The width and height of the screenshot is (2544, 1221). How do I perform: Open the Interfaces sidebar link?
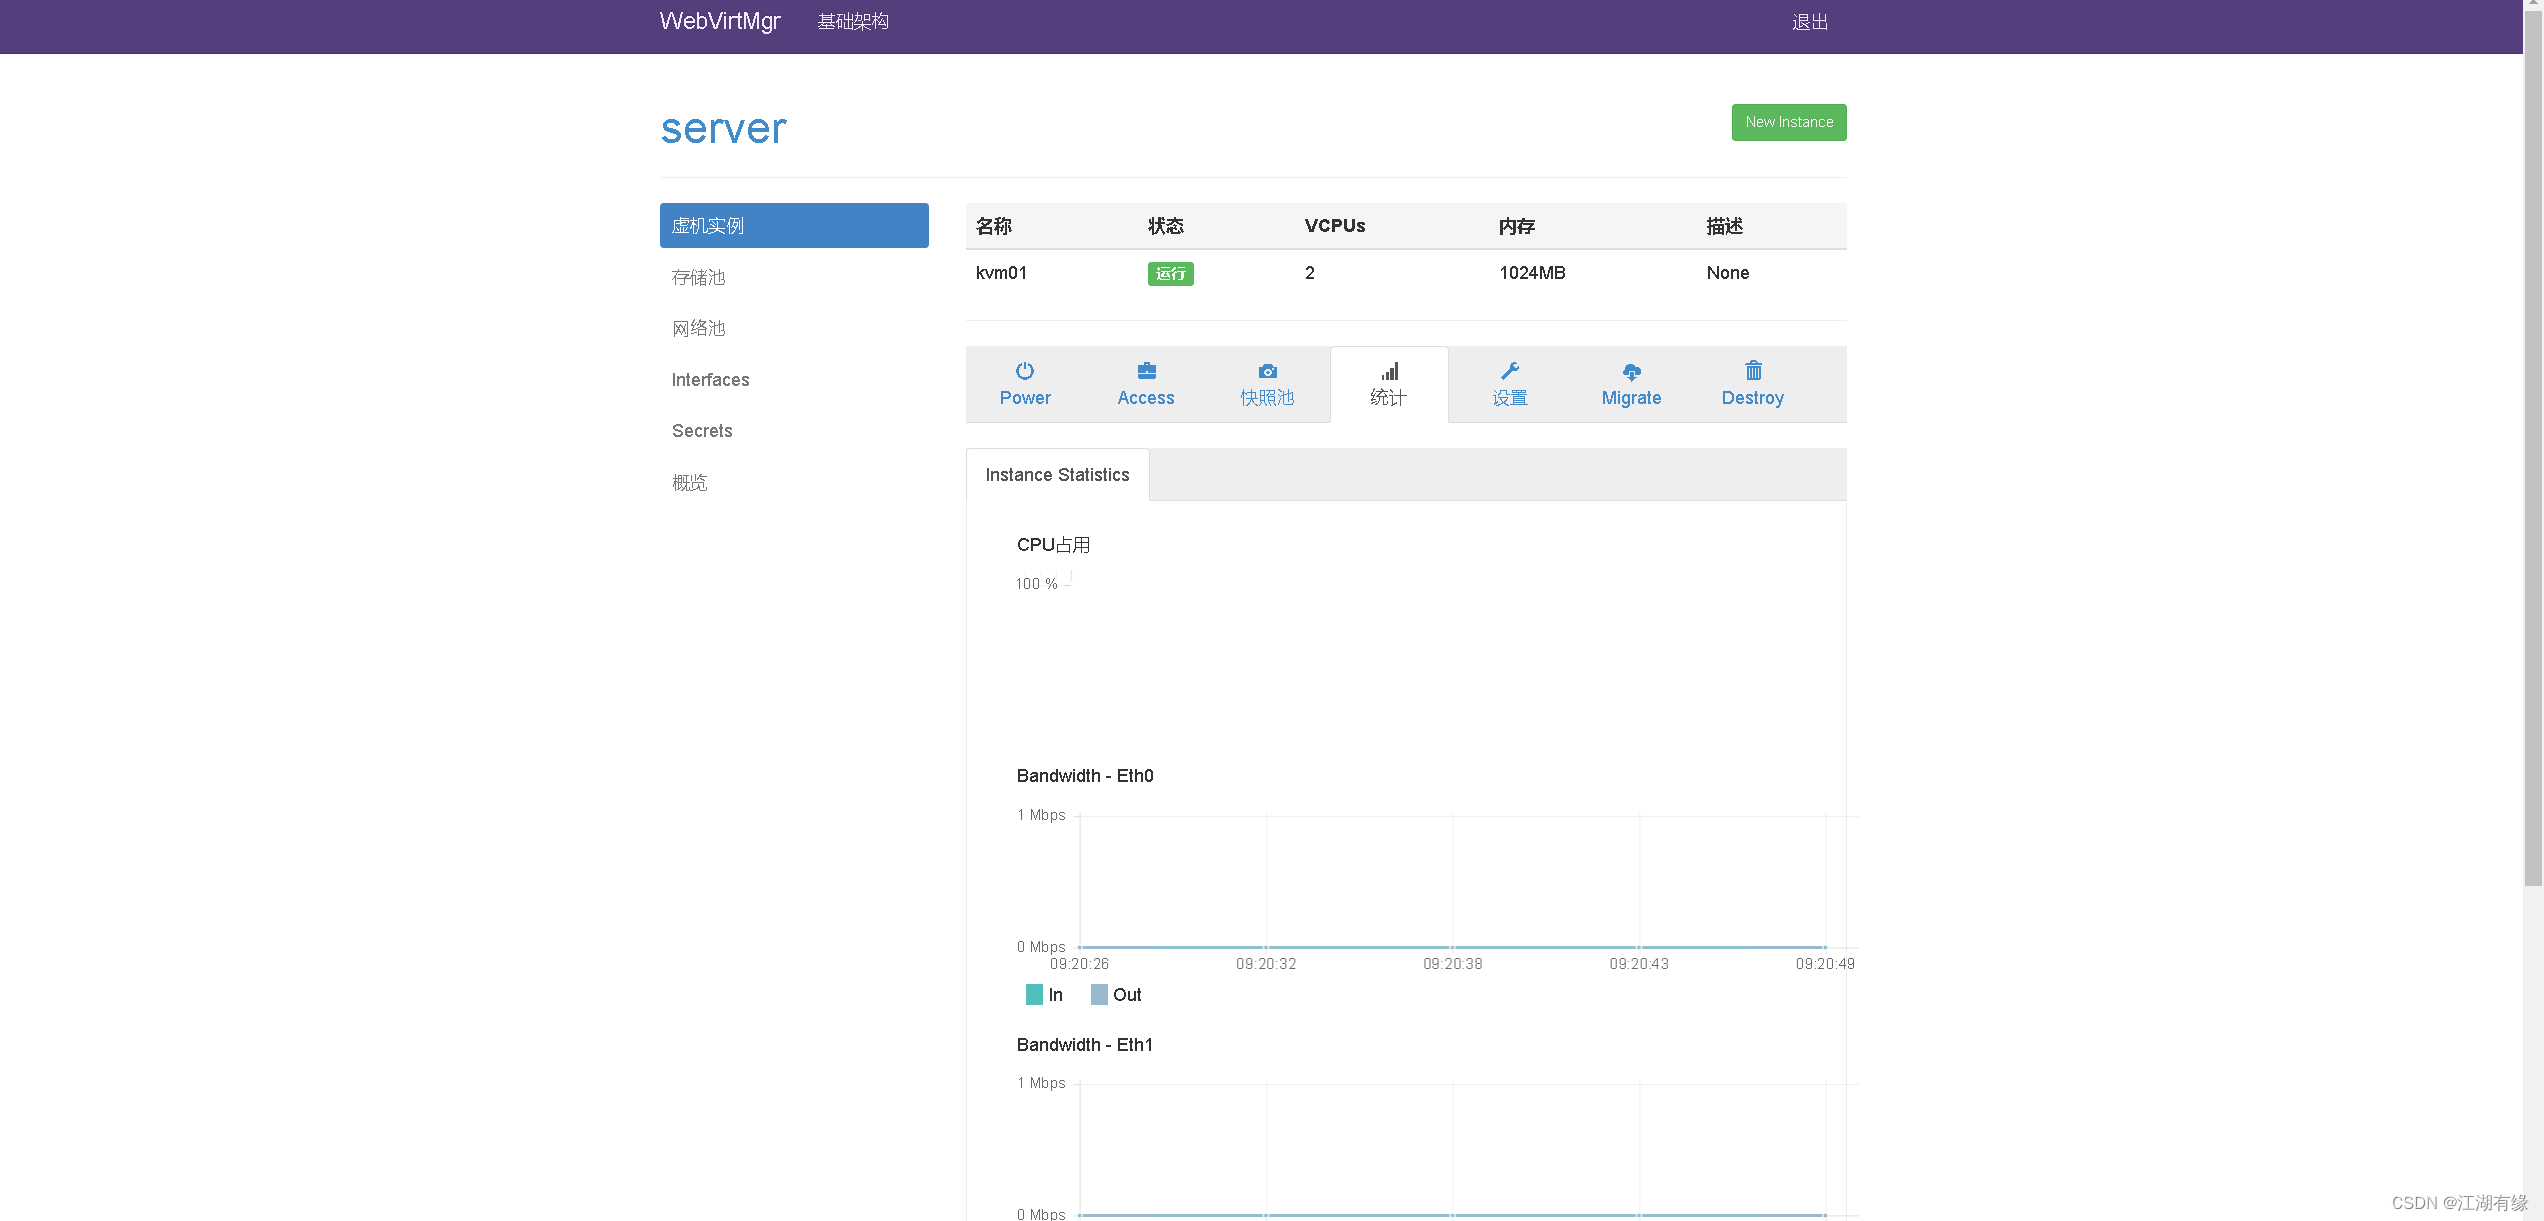tap(710, 380)
